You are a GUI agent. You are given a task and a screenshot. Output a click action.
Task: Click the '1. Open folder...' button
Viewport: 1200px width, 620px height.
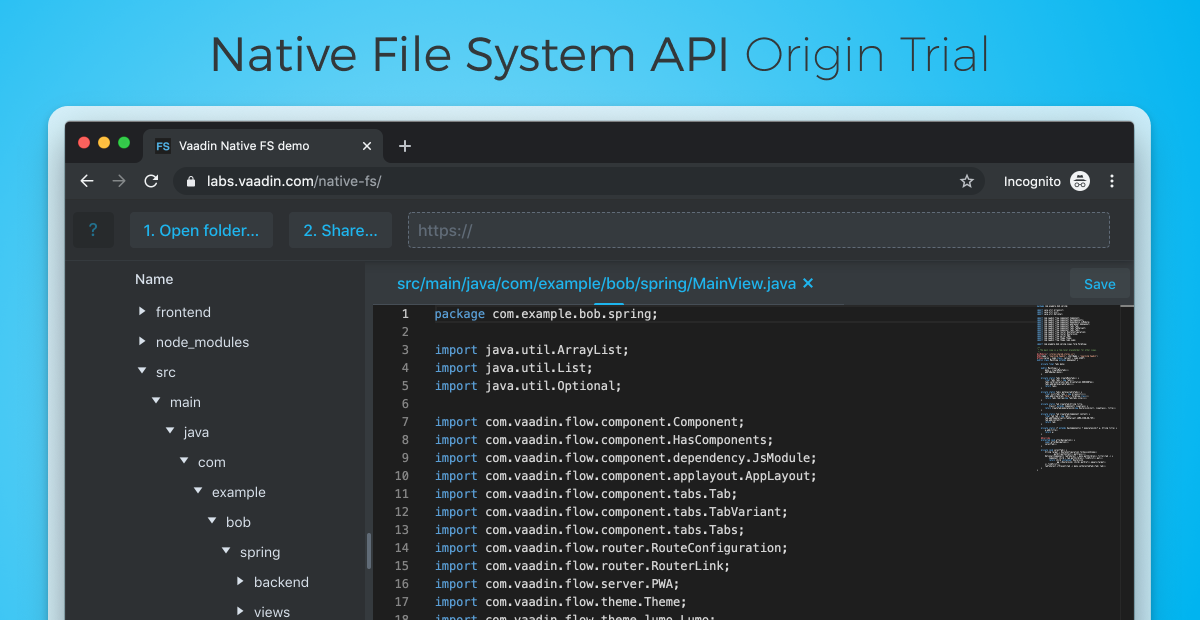click(201, 229)
